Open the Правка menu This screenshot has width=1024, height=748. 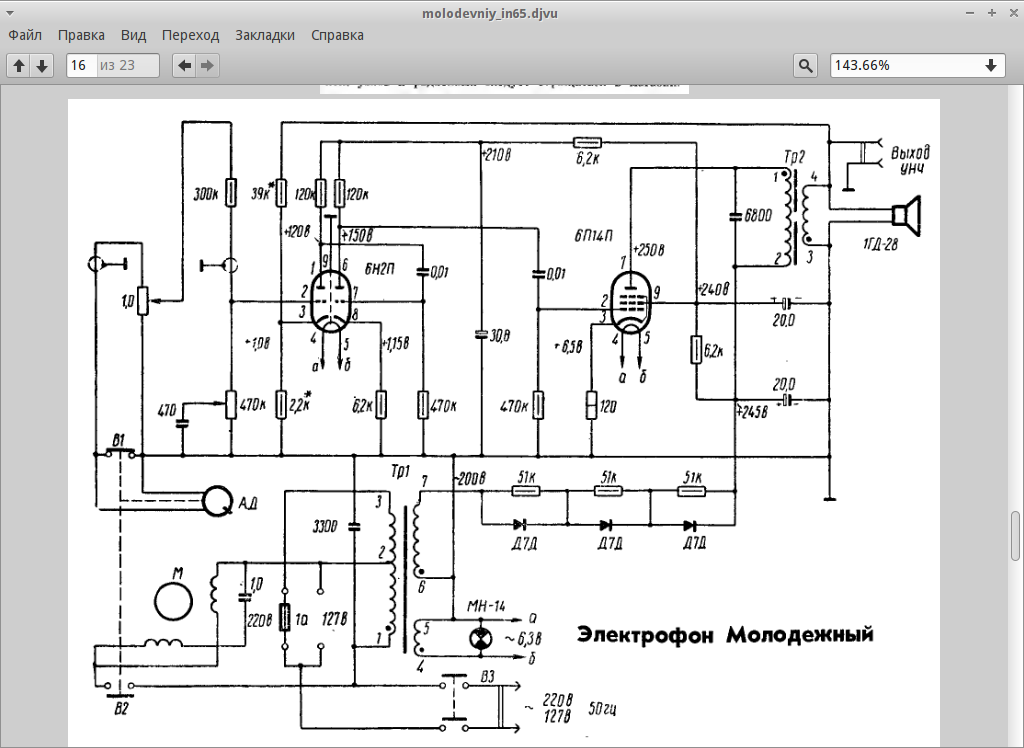point(81,35)
